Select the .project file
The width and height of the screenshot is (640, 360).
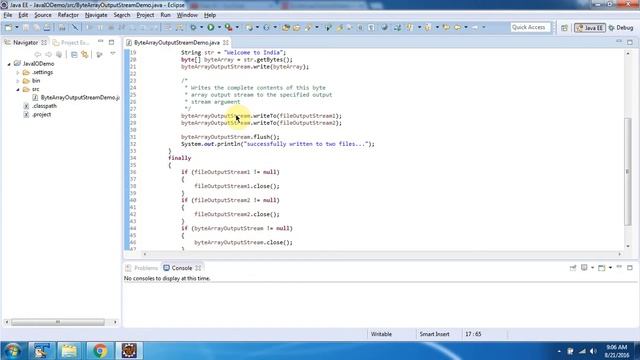(41, 114)
